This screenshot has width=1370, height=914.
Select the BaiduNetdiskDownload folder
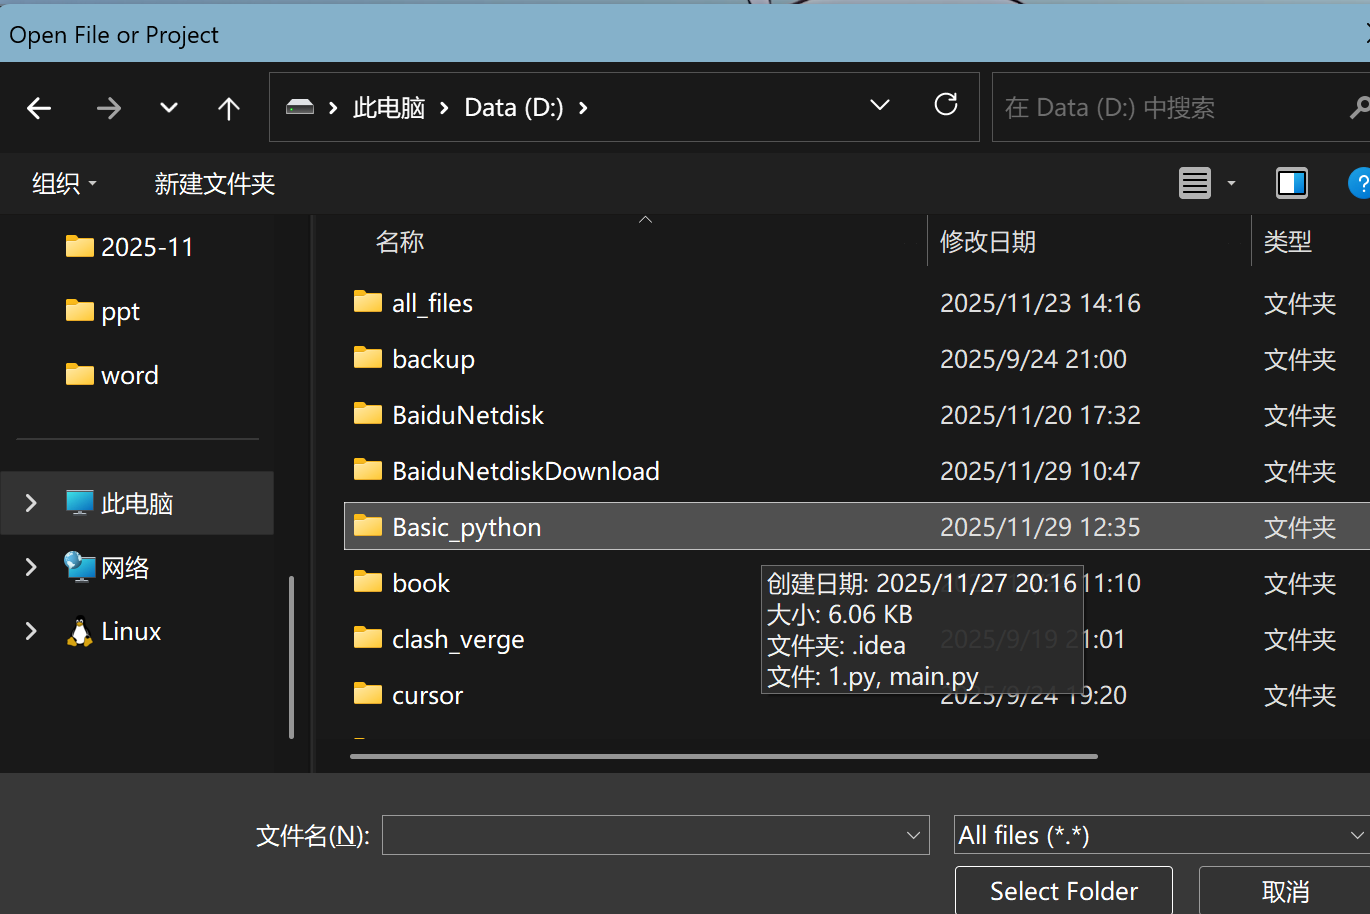pyautogui.click(x=525, y=471)
